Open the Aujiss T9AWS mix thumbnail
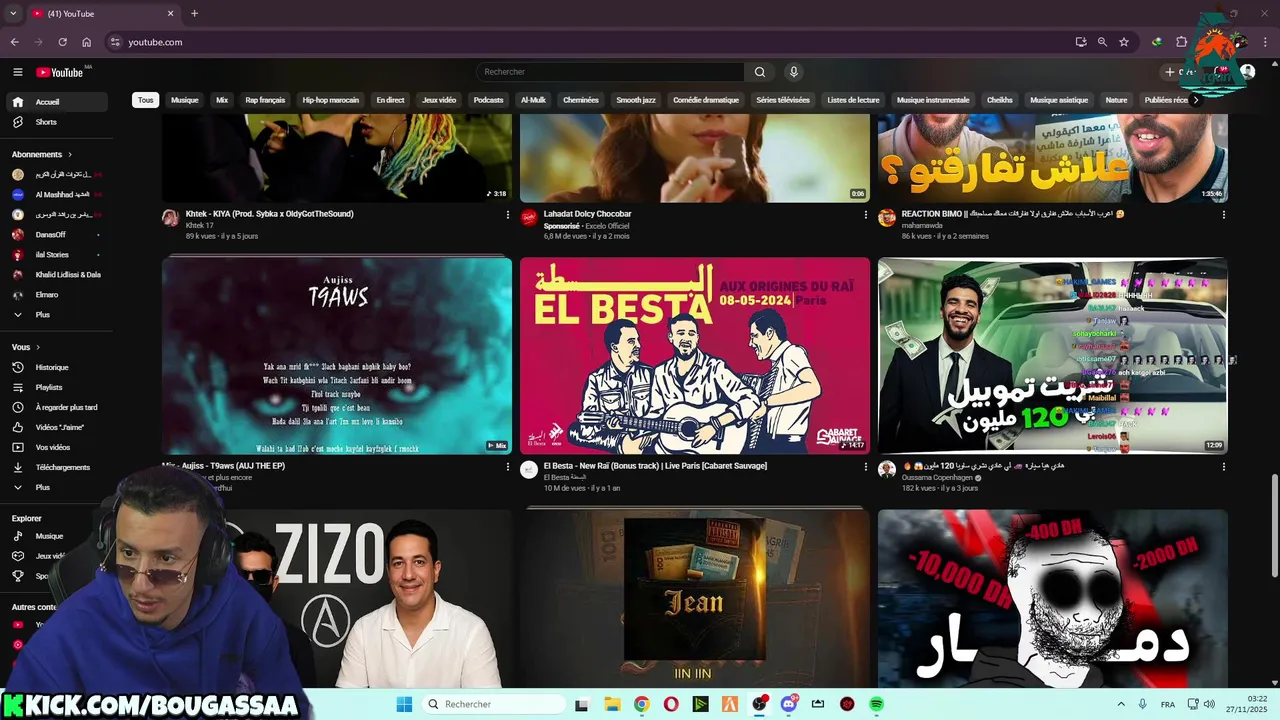This screenshot has width=1280, height=720. tap(337, 356)
